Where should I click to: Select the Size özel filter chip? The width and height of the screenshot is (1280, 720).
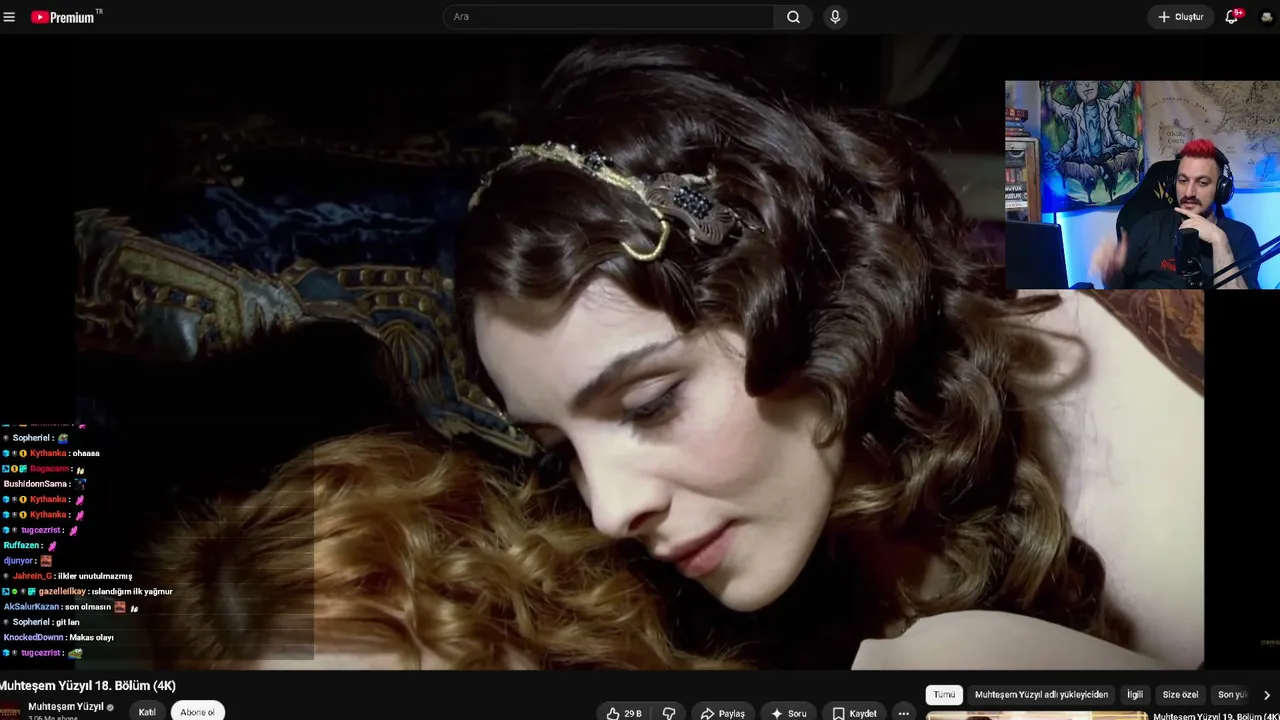pos(1180,695)
